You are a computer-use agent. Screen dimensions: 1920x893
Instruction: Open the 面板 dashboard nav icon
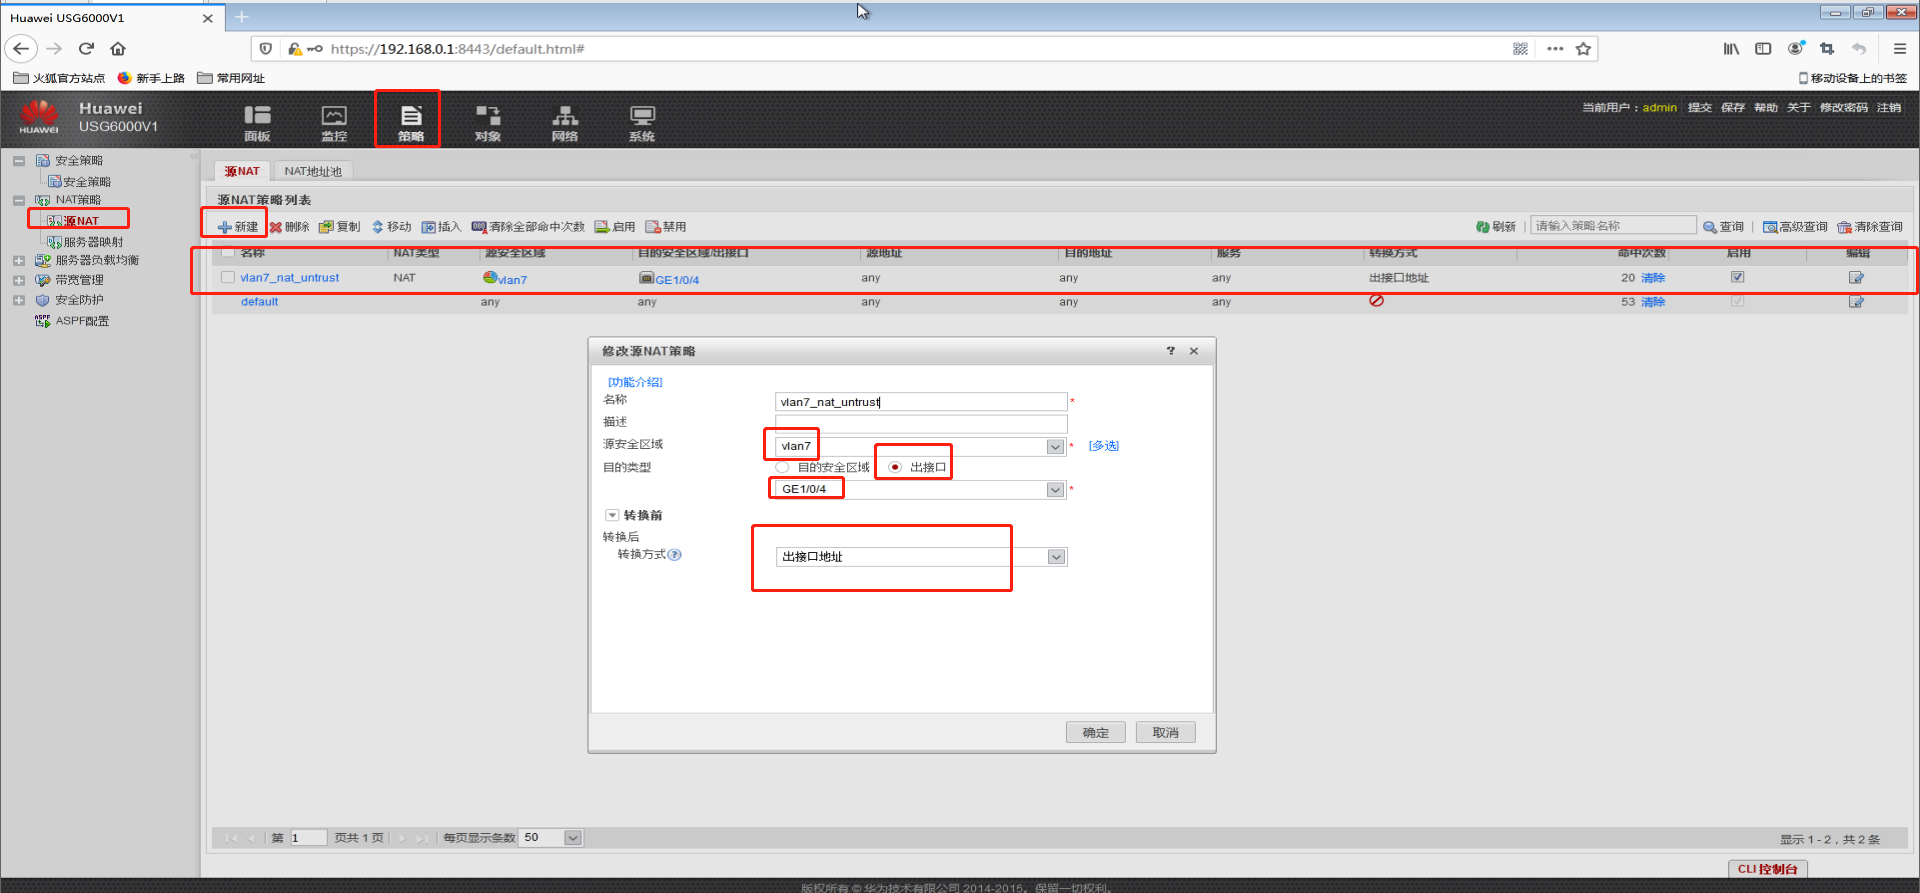click(x=257, y=122)
